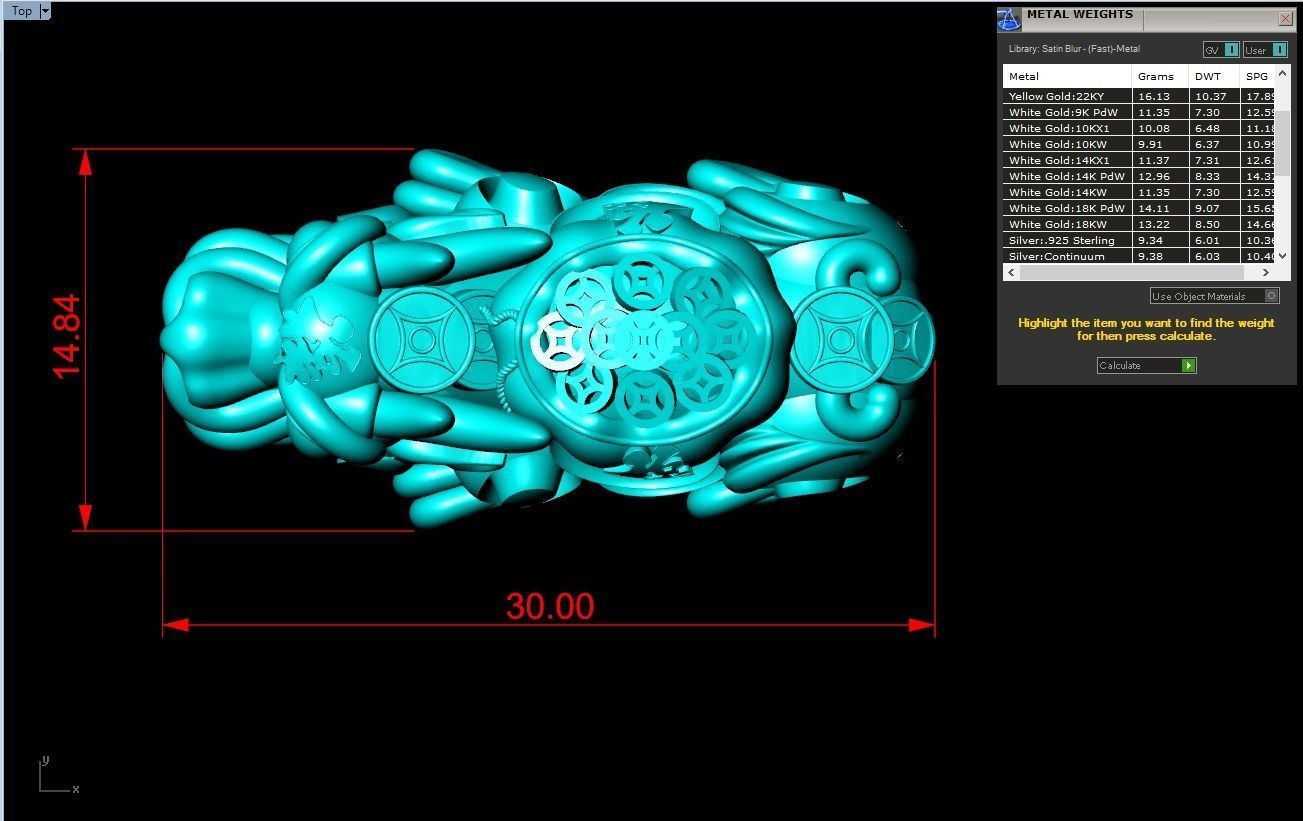Close the Metal Weights panel

tap(1285, 18)
